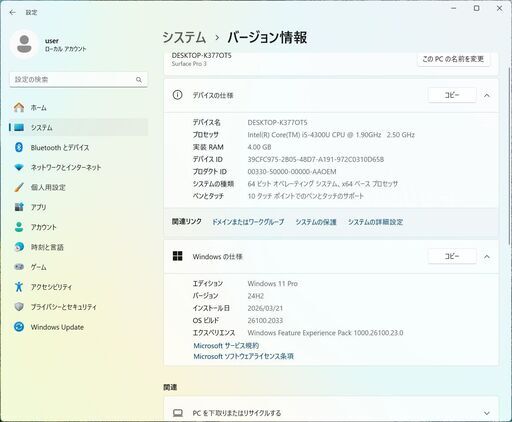The width and height of the screenshot is (512, 422).
Task: Open Windows Update page
Action: coord(78,327)
